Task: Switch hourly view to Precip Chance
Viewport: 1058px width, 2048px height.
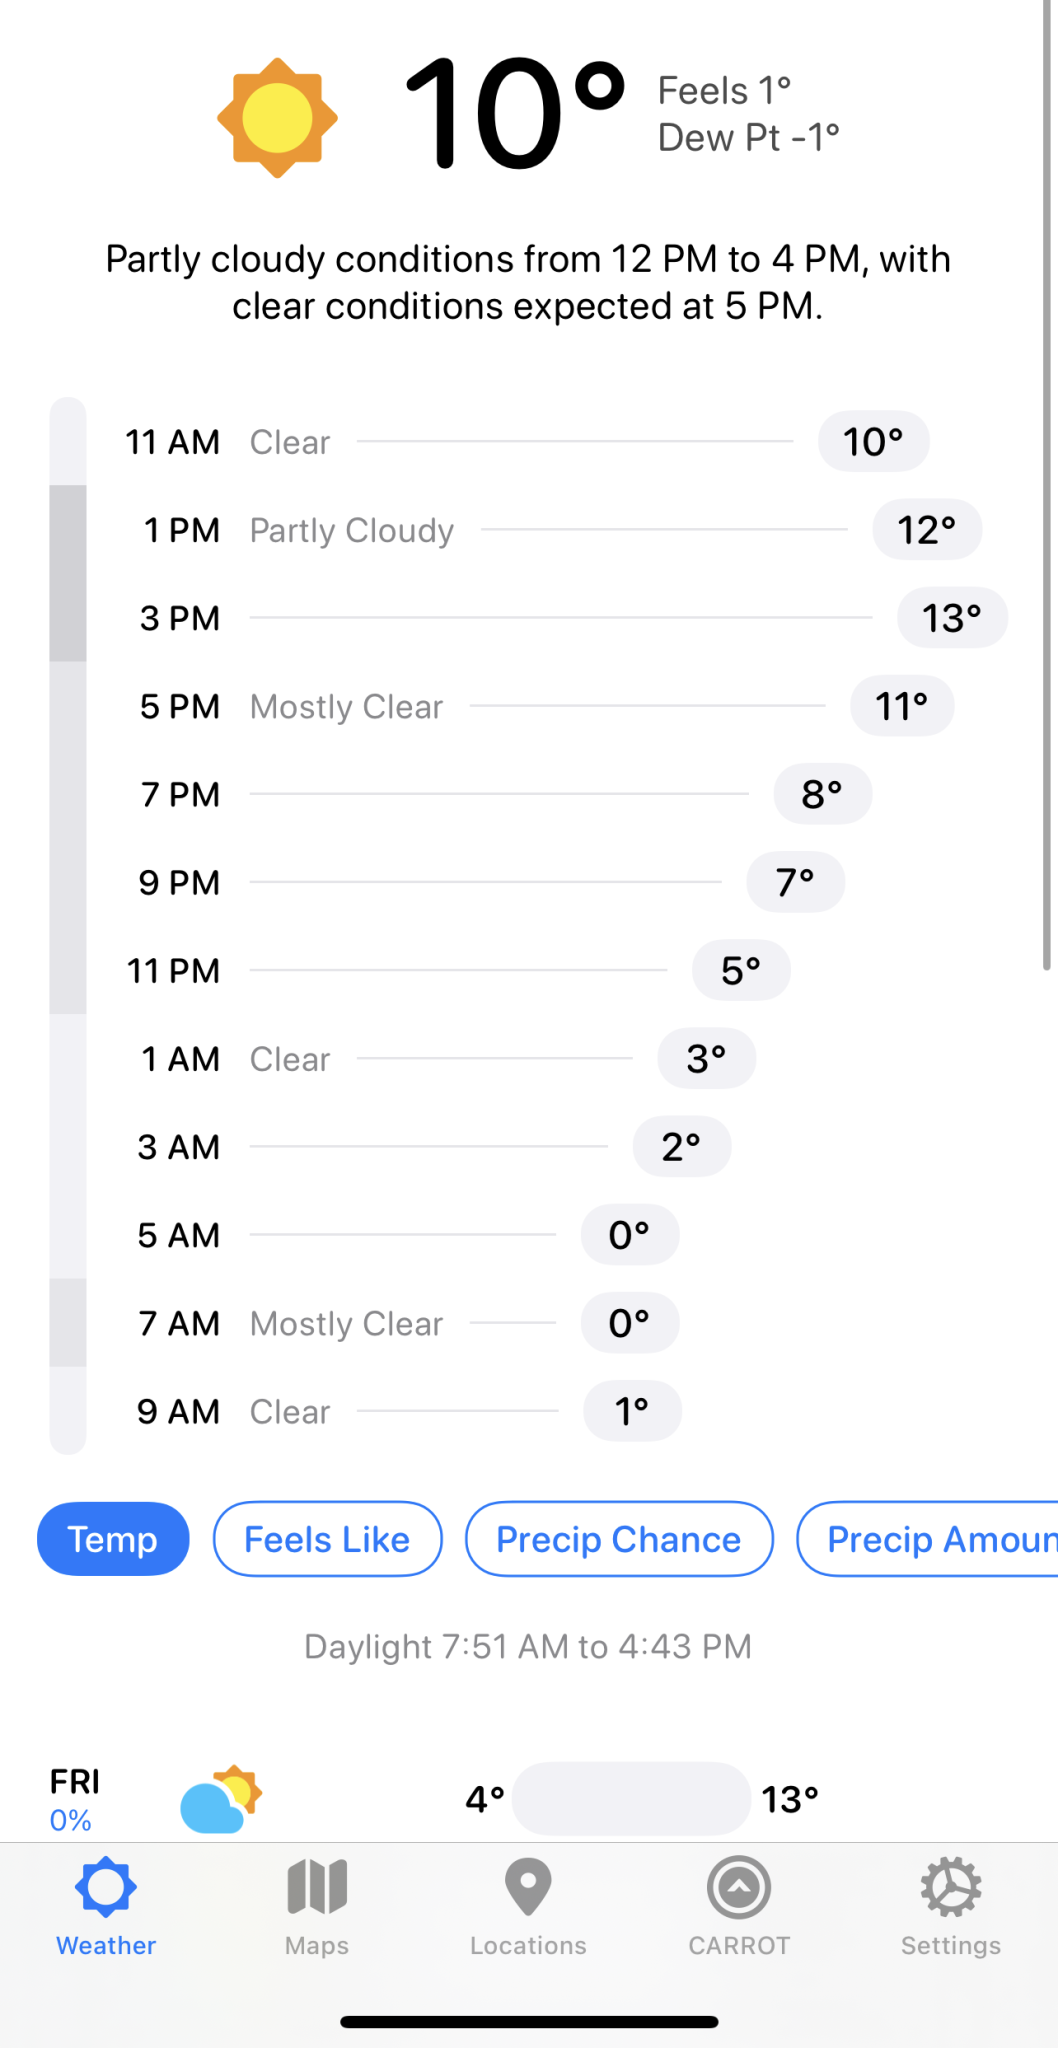Action: tap(619, 1539)
